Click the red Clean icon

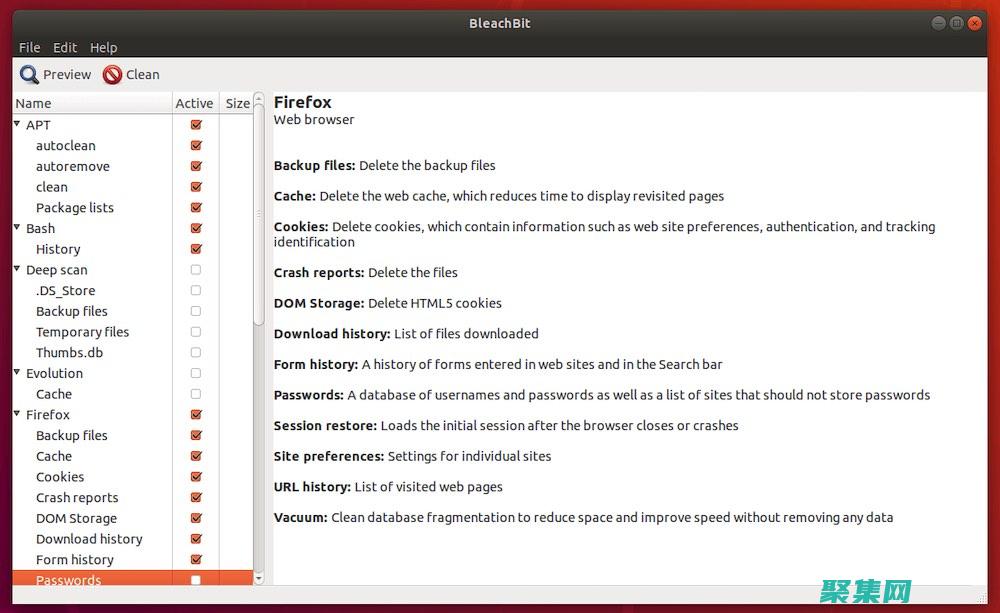pyautogui.click(x=112, y=75)
